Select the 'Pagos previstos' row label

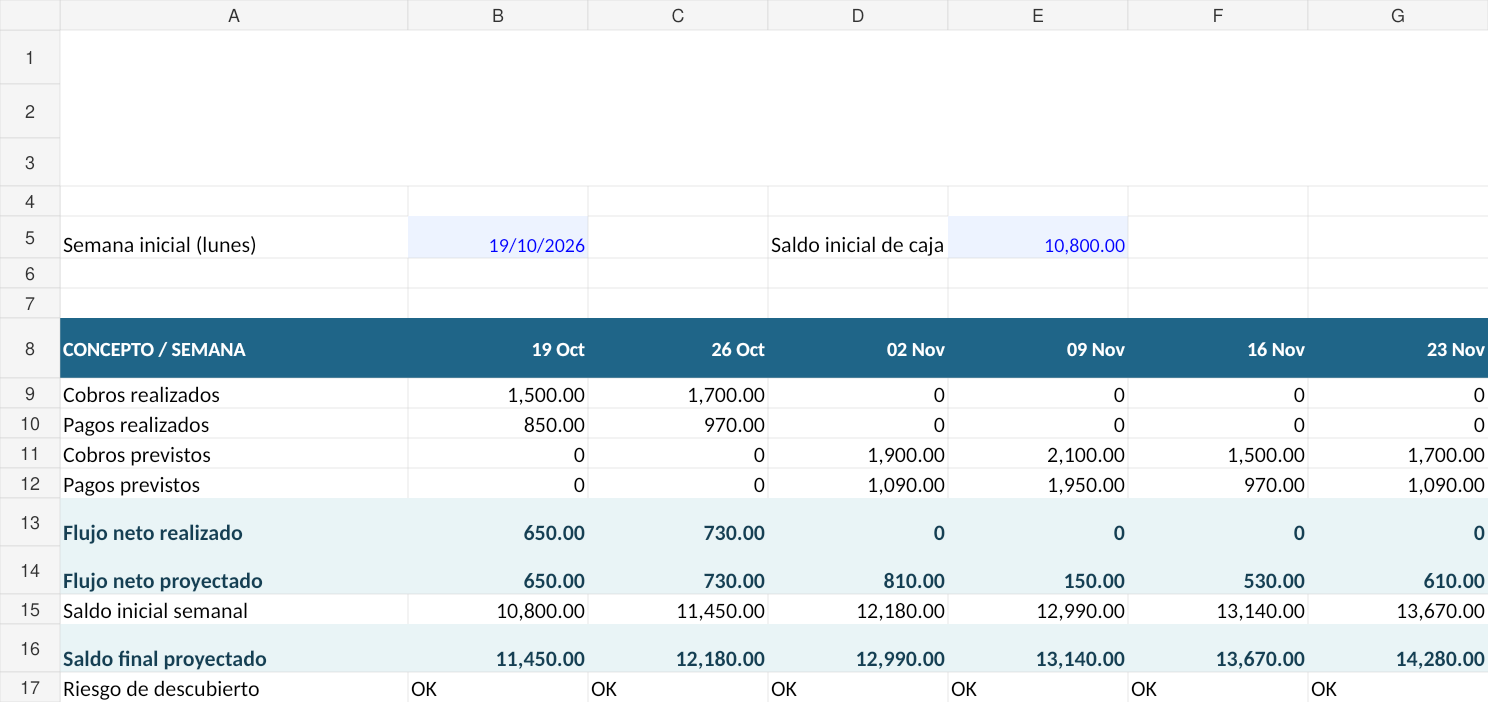(234, 483)
